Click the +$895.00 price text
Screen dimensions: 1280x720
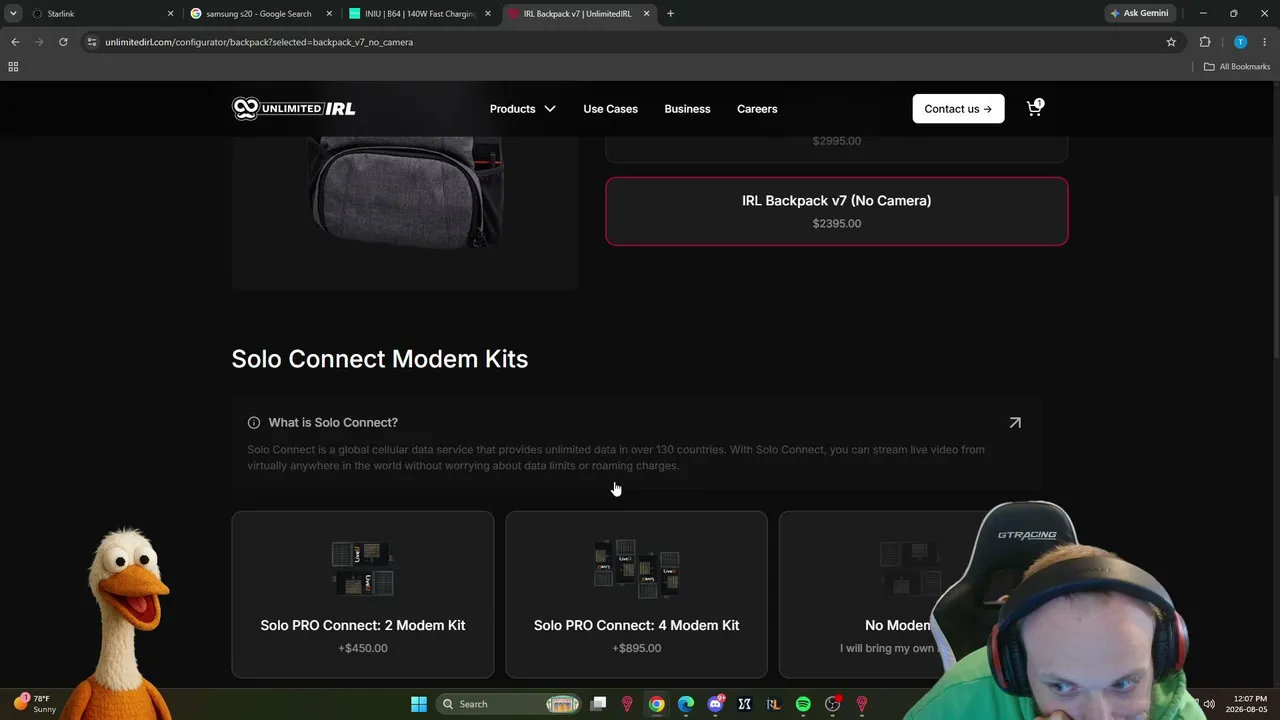tap(636, 648)
